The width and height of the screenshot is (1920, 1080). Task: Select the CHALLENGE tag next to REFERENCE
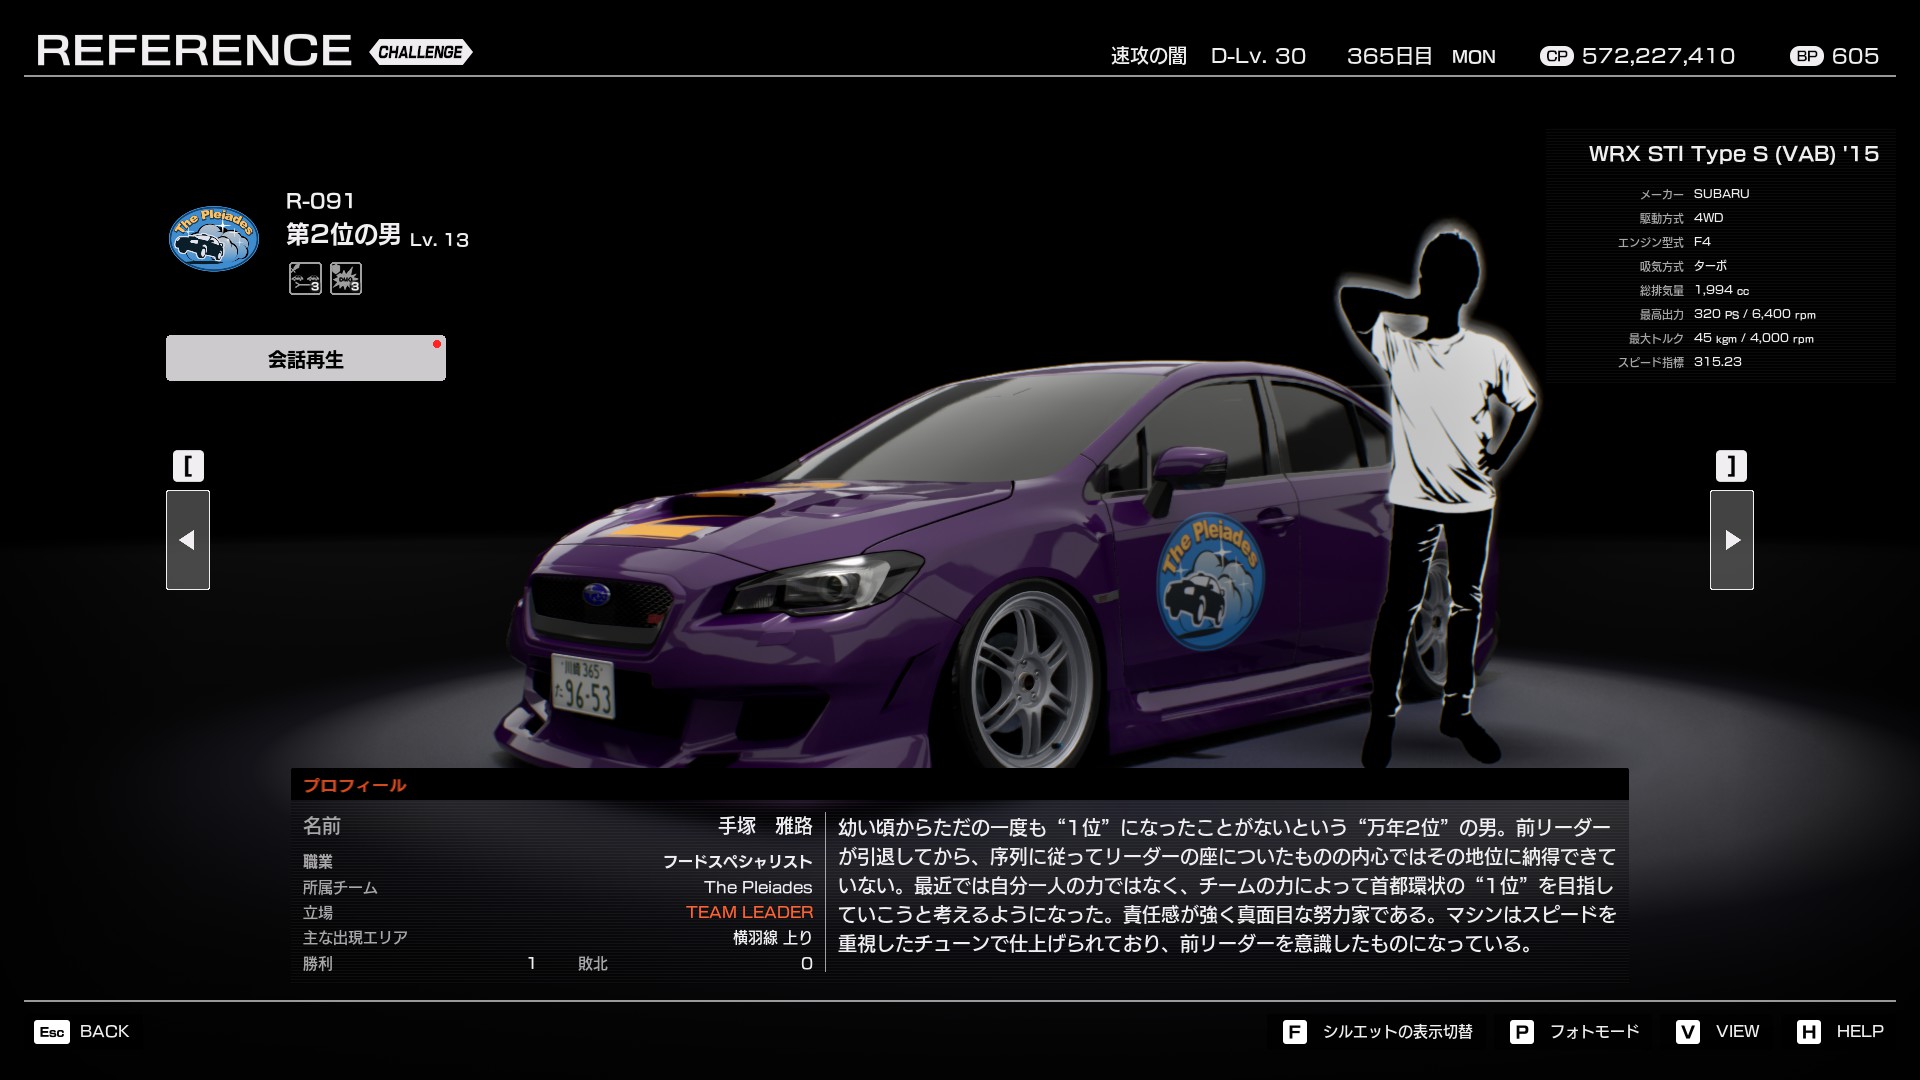click(x=421, y=52)
